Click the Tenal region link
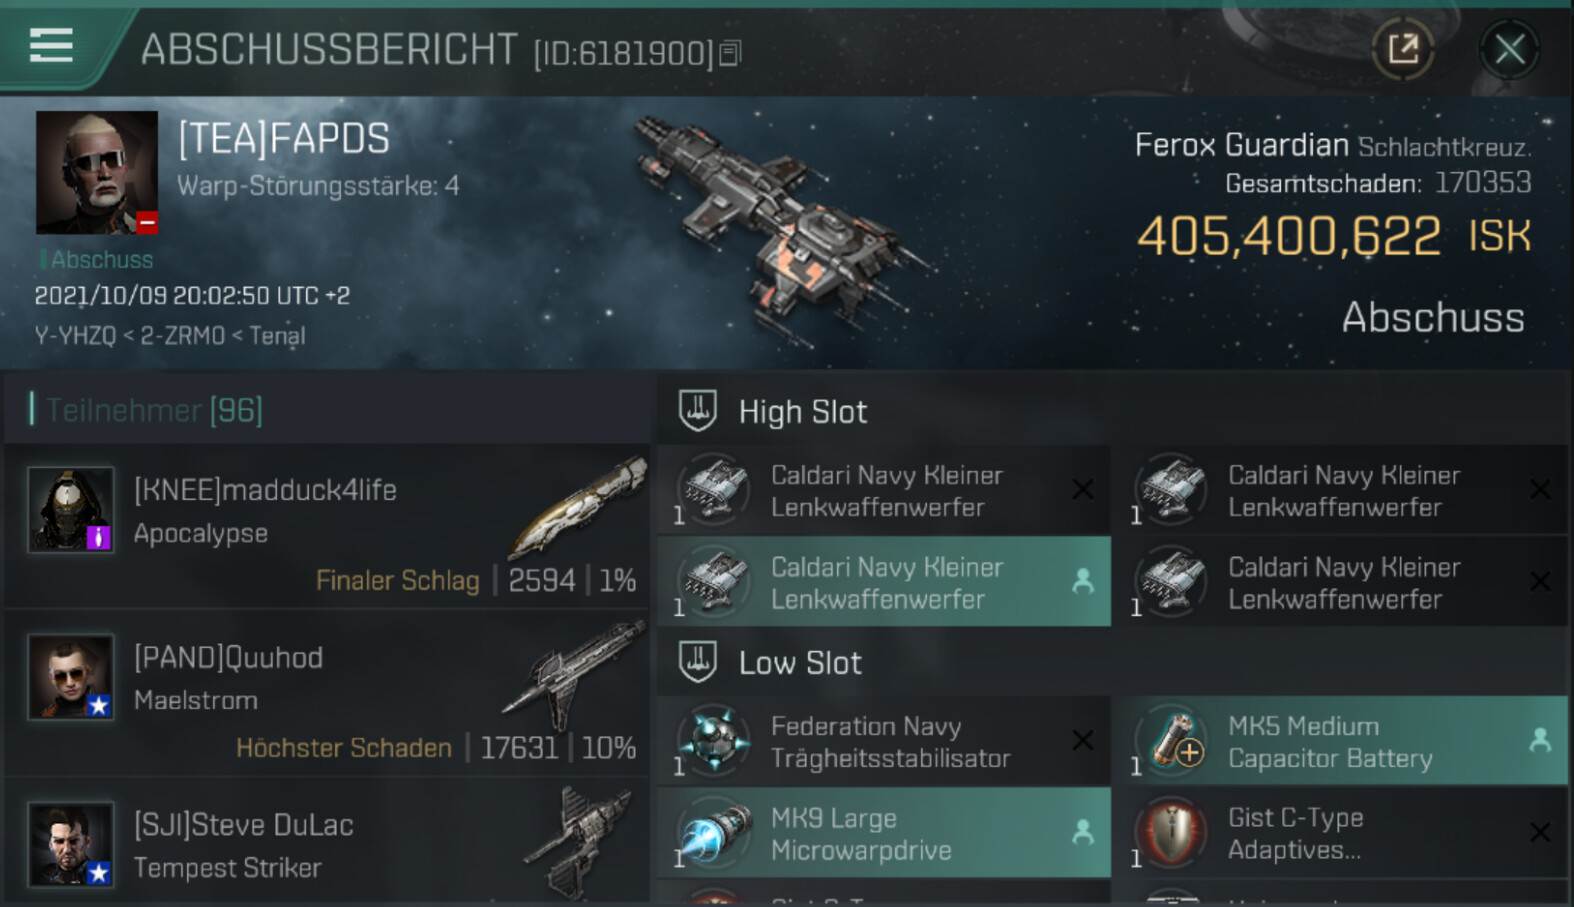Screen dimensions: 1574x907 coord(277,336)
